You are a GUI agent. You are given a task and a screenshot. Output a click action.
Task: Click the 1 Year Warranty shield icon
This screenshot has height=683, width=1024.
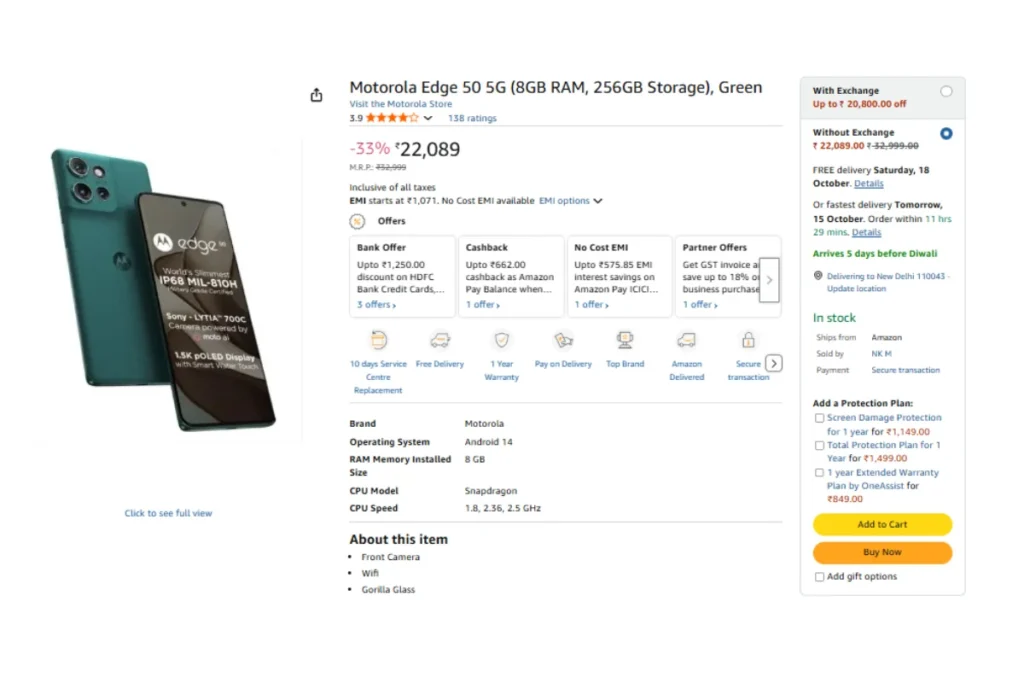502,340
